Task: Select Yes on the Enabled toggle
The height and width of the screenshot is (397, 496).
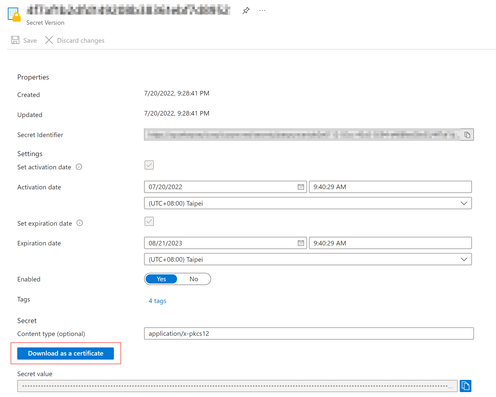Action: (161, 279)
